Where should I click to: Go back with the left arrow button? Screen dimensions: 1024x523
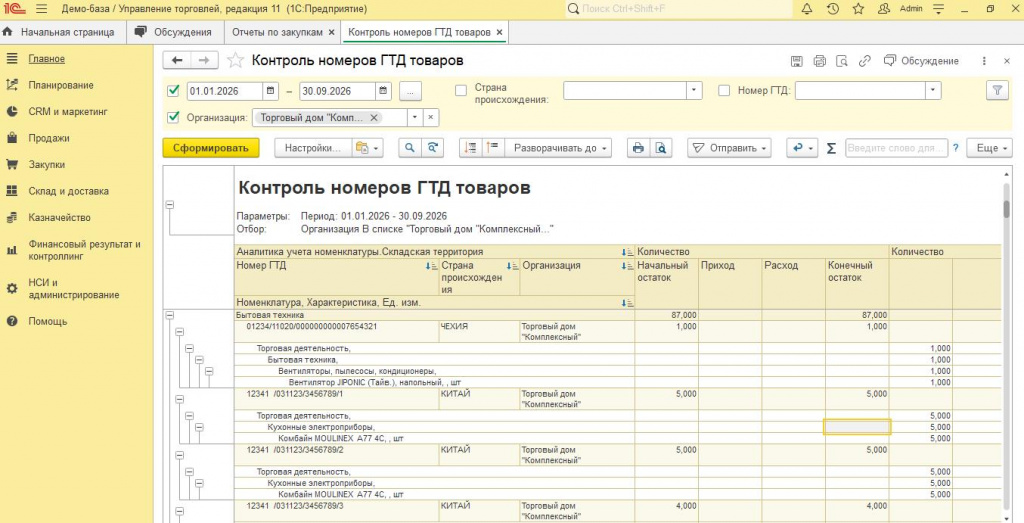point(177,60)
